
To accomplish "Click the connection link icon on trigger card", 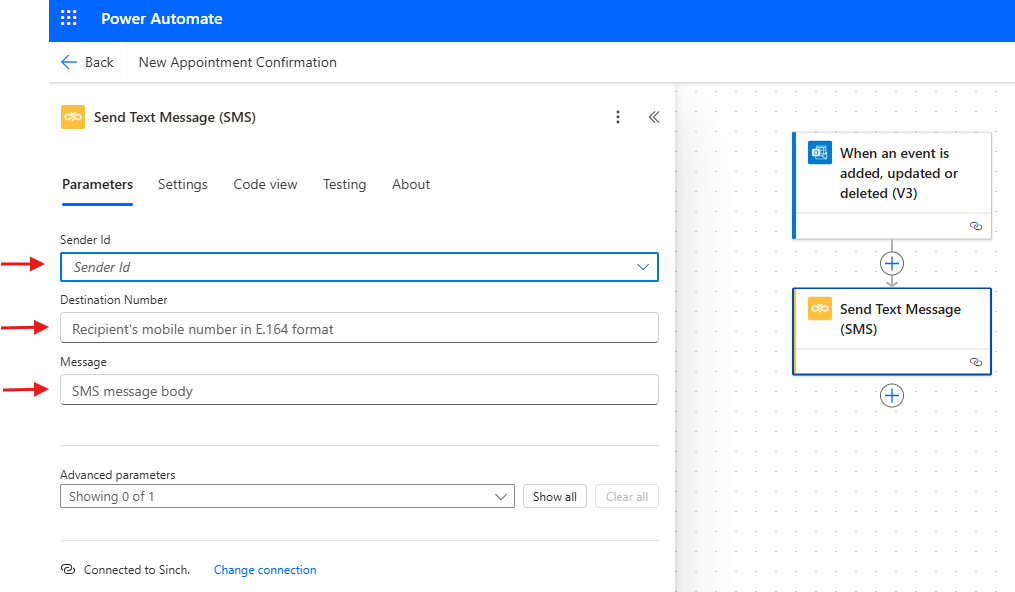I will click(x=976, y=226).
